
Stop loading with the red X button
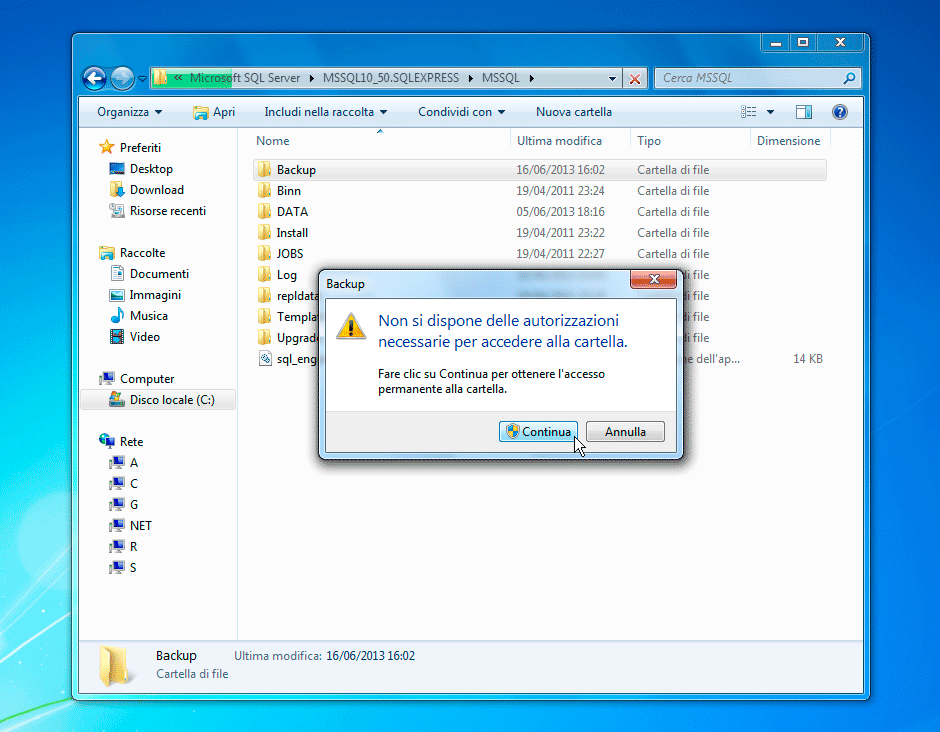click(635, 78)
